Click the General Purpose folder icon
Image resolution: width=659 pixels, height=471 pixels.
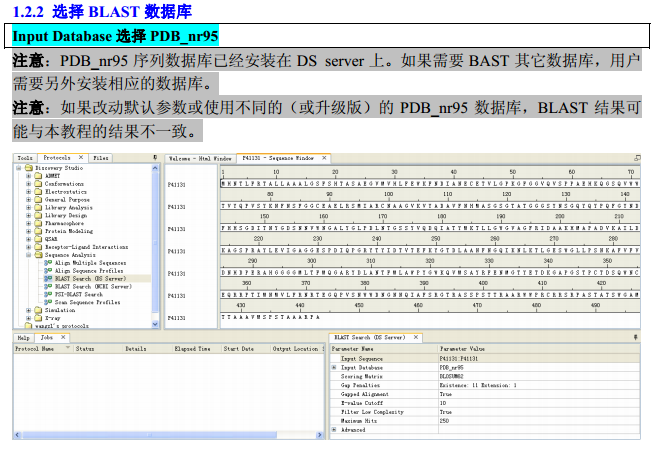click(38, 200)
